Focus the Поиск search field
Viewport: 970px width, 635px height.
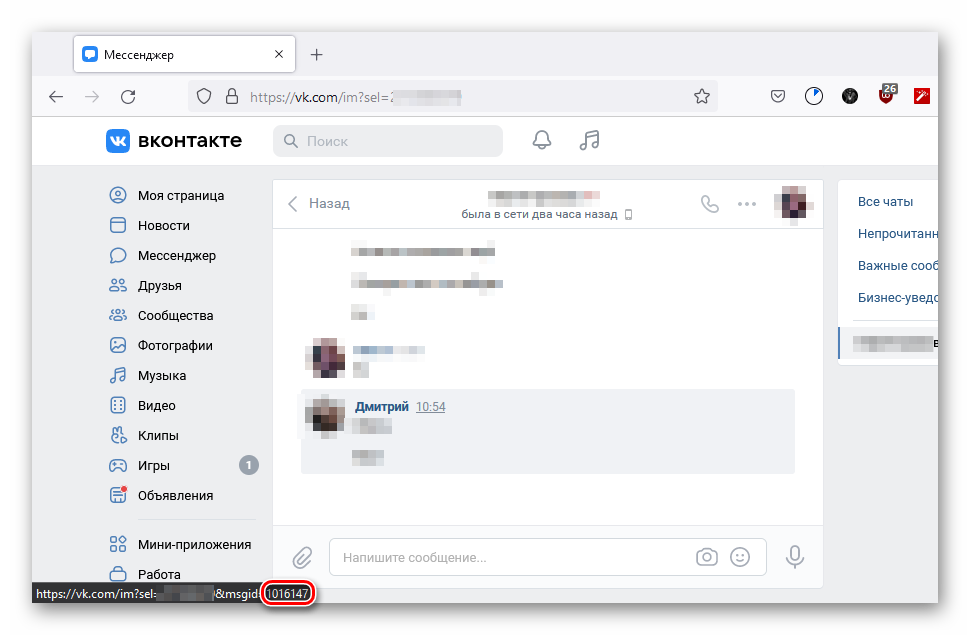[x=388, y=141]
